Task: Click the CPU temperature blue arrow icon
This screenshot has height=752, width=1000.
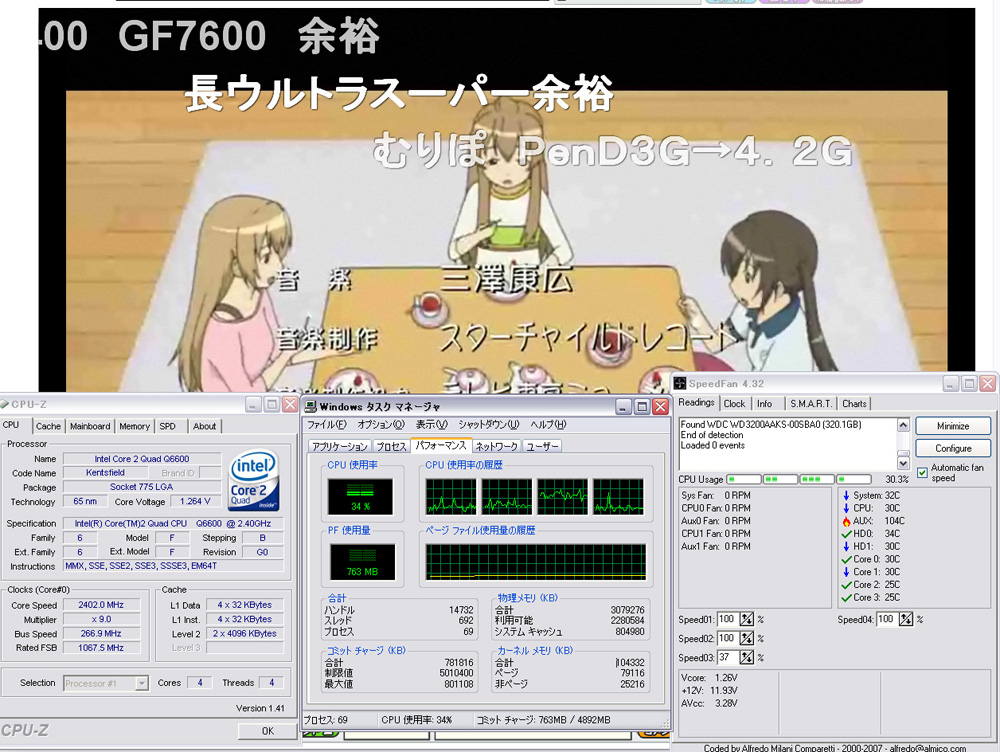Action: point(846,508)
